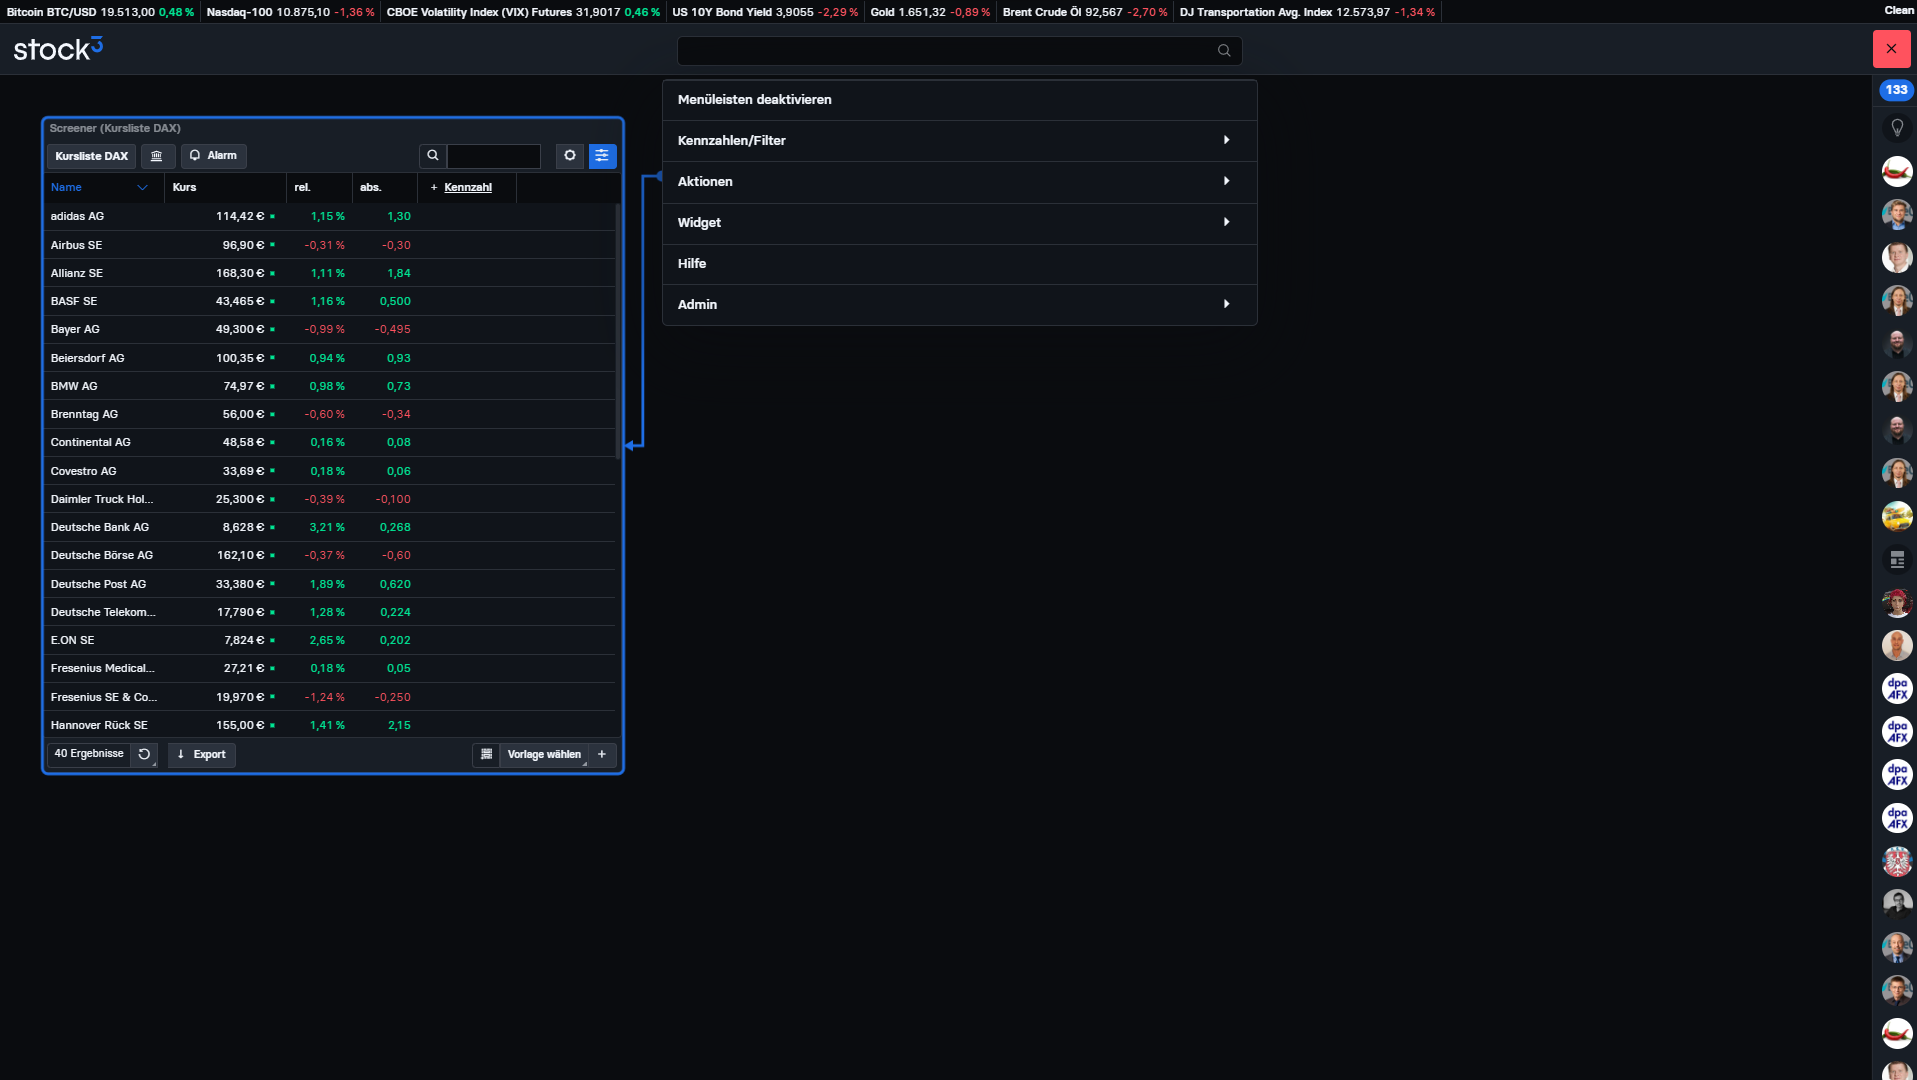Click the Export download arrow button

point(202,755)
